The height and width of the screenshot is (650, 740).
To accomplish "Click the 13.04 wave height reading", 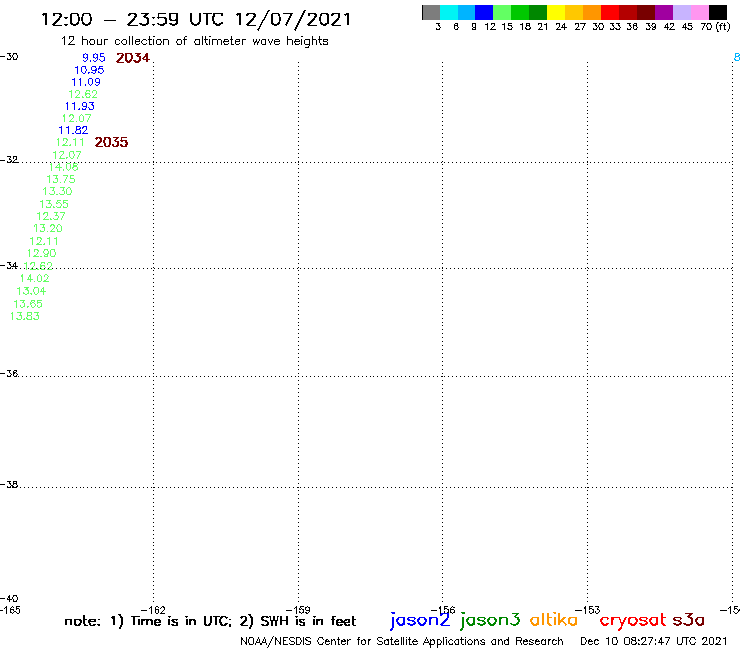I will [31, 291].
